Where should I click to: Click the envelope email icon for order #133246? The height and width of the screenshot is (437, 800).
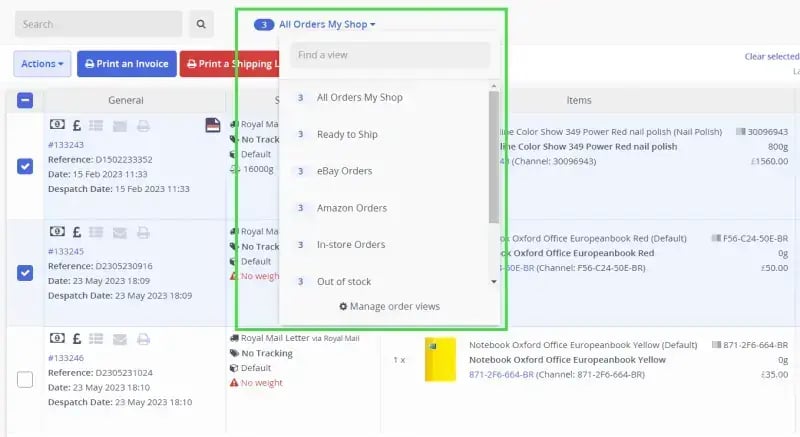tap(120, 339)
